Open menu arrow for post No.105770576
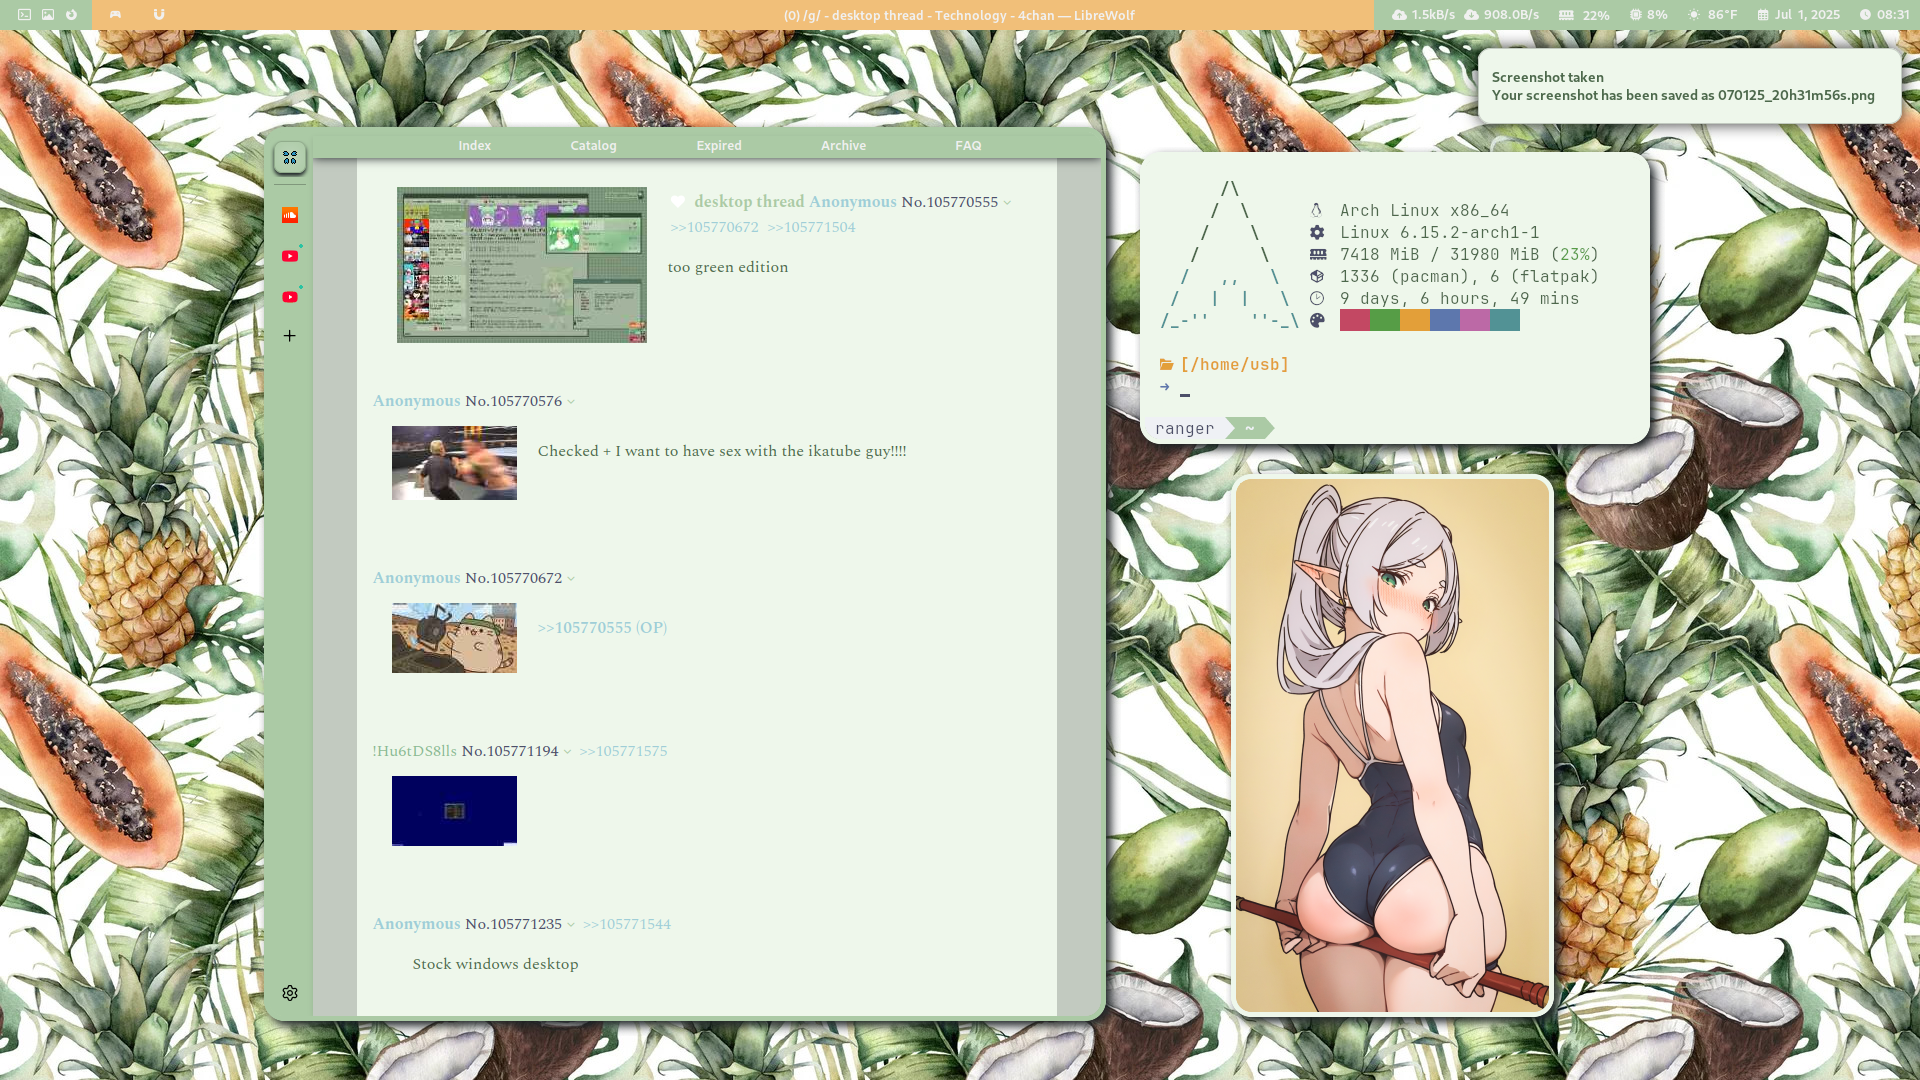The width and height of the screenshot is (1920, 1080). coord(571,402)
